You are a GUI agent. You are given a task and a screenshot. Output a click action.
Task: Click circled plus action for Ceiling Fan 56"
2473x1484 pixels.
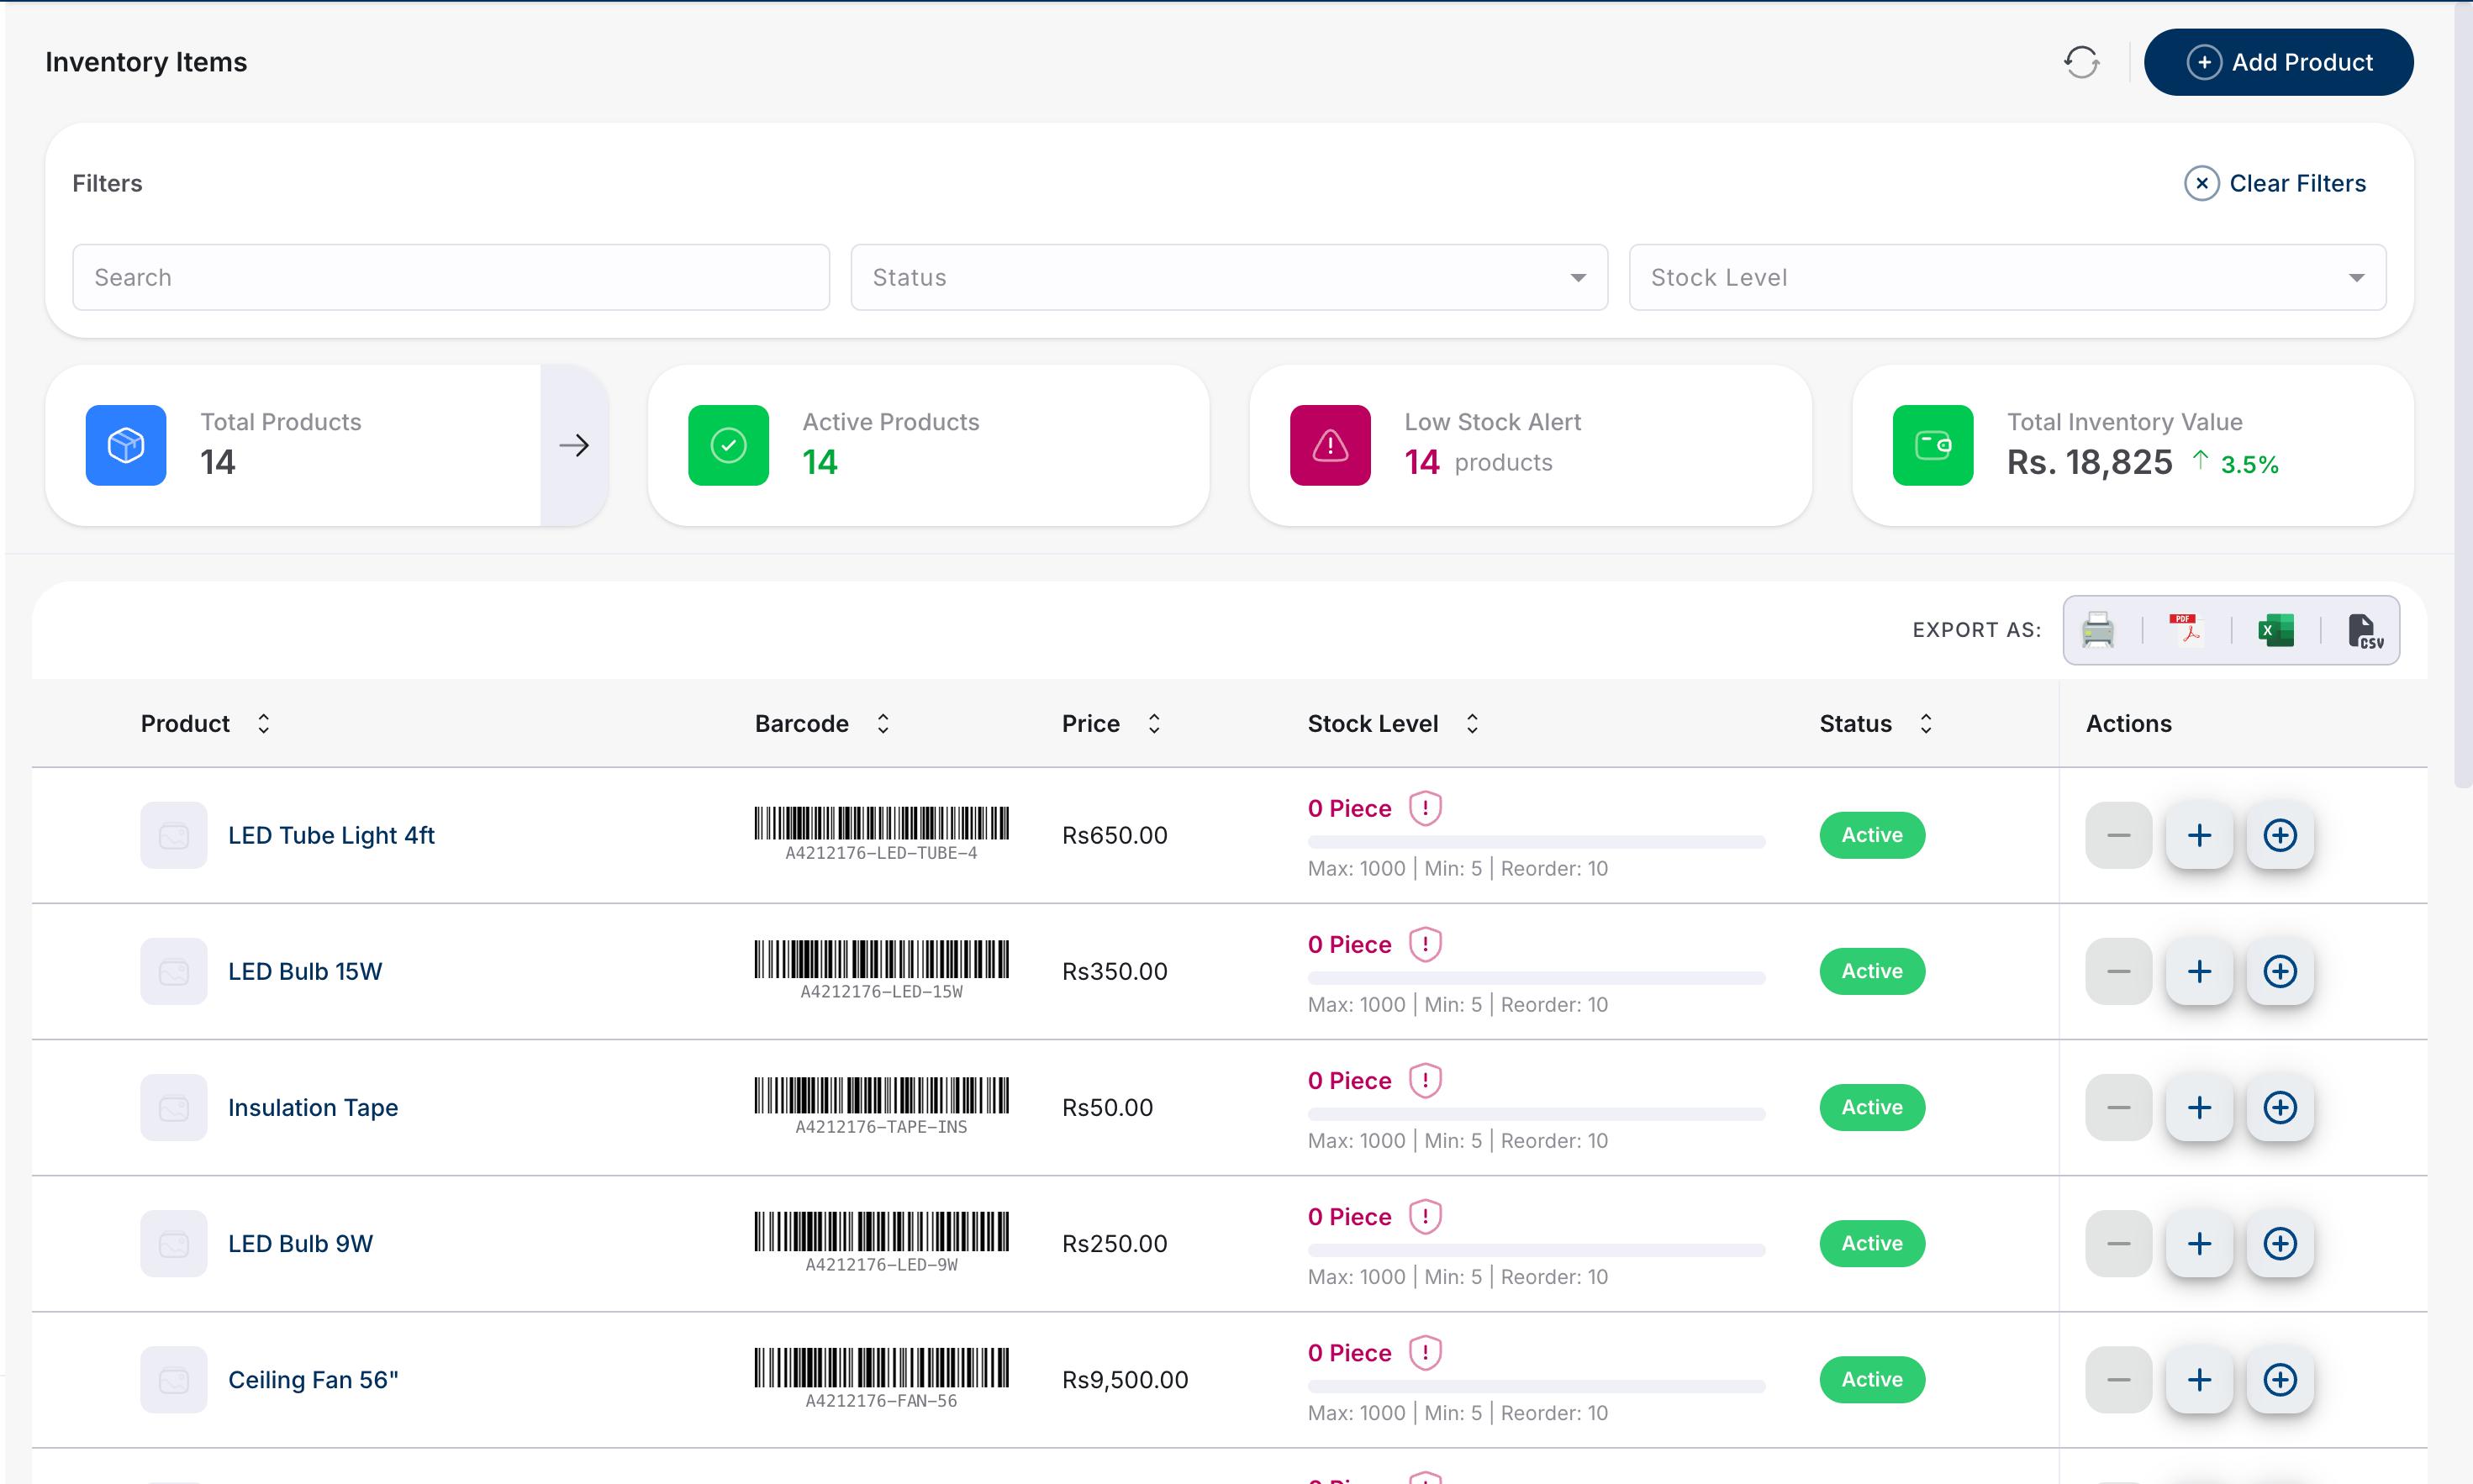coord(2280,1379)
